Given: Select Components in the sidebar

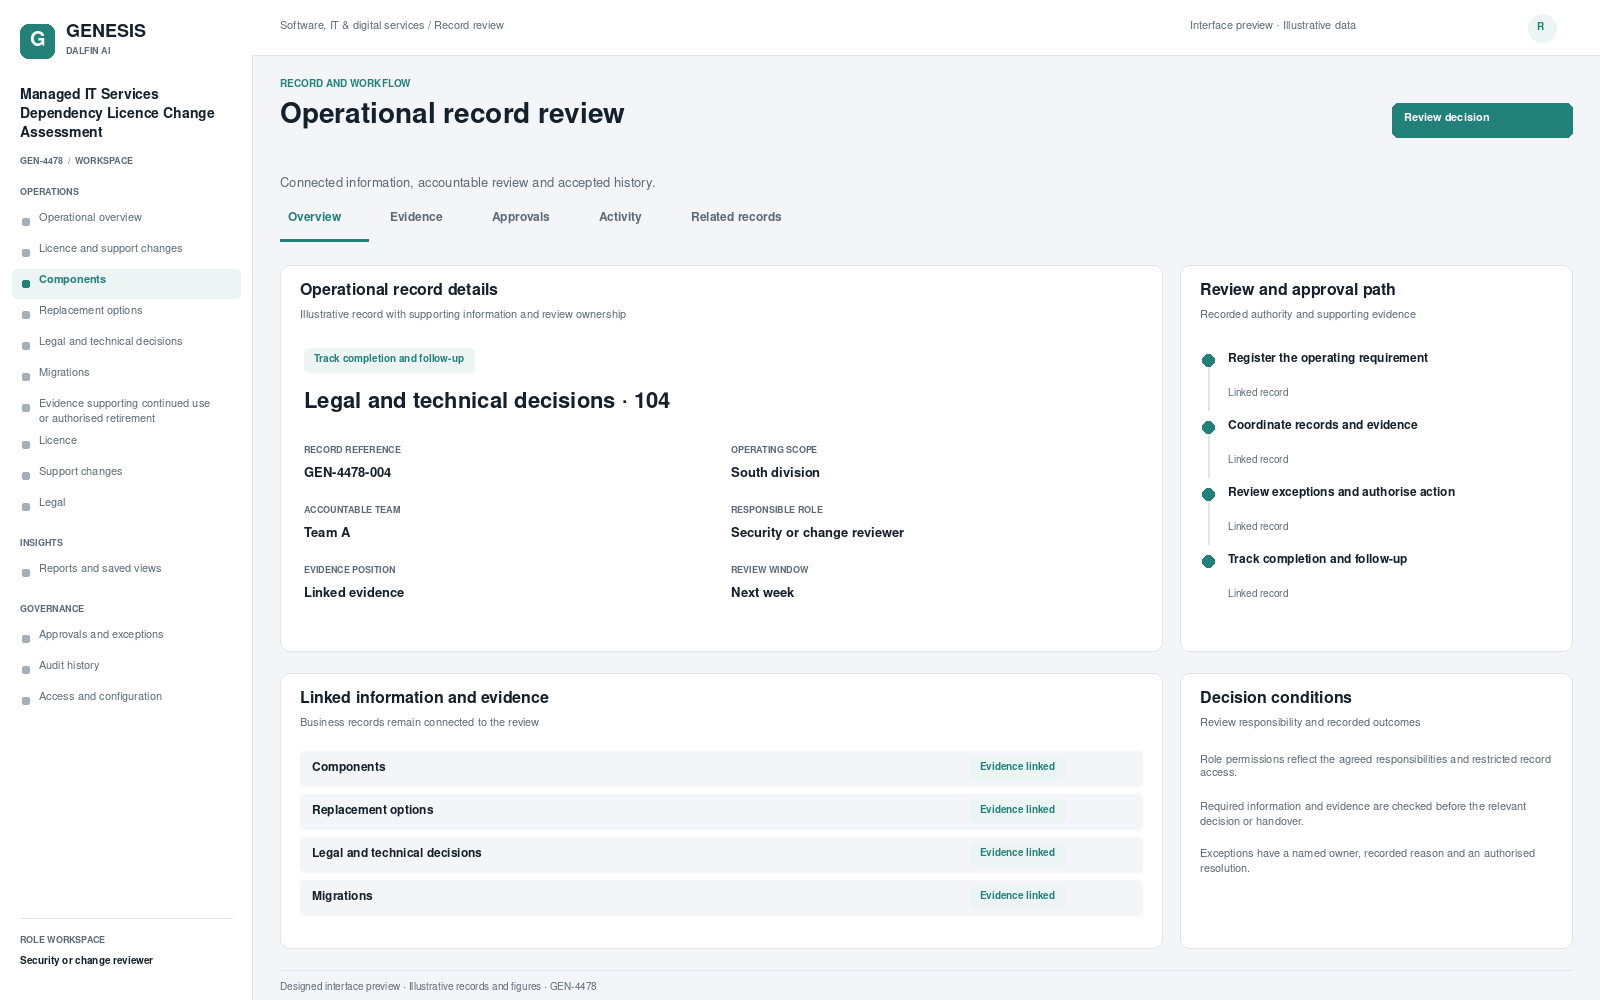Looking at the screenshot, I should pyautogui.click(x=126, y=283).
